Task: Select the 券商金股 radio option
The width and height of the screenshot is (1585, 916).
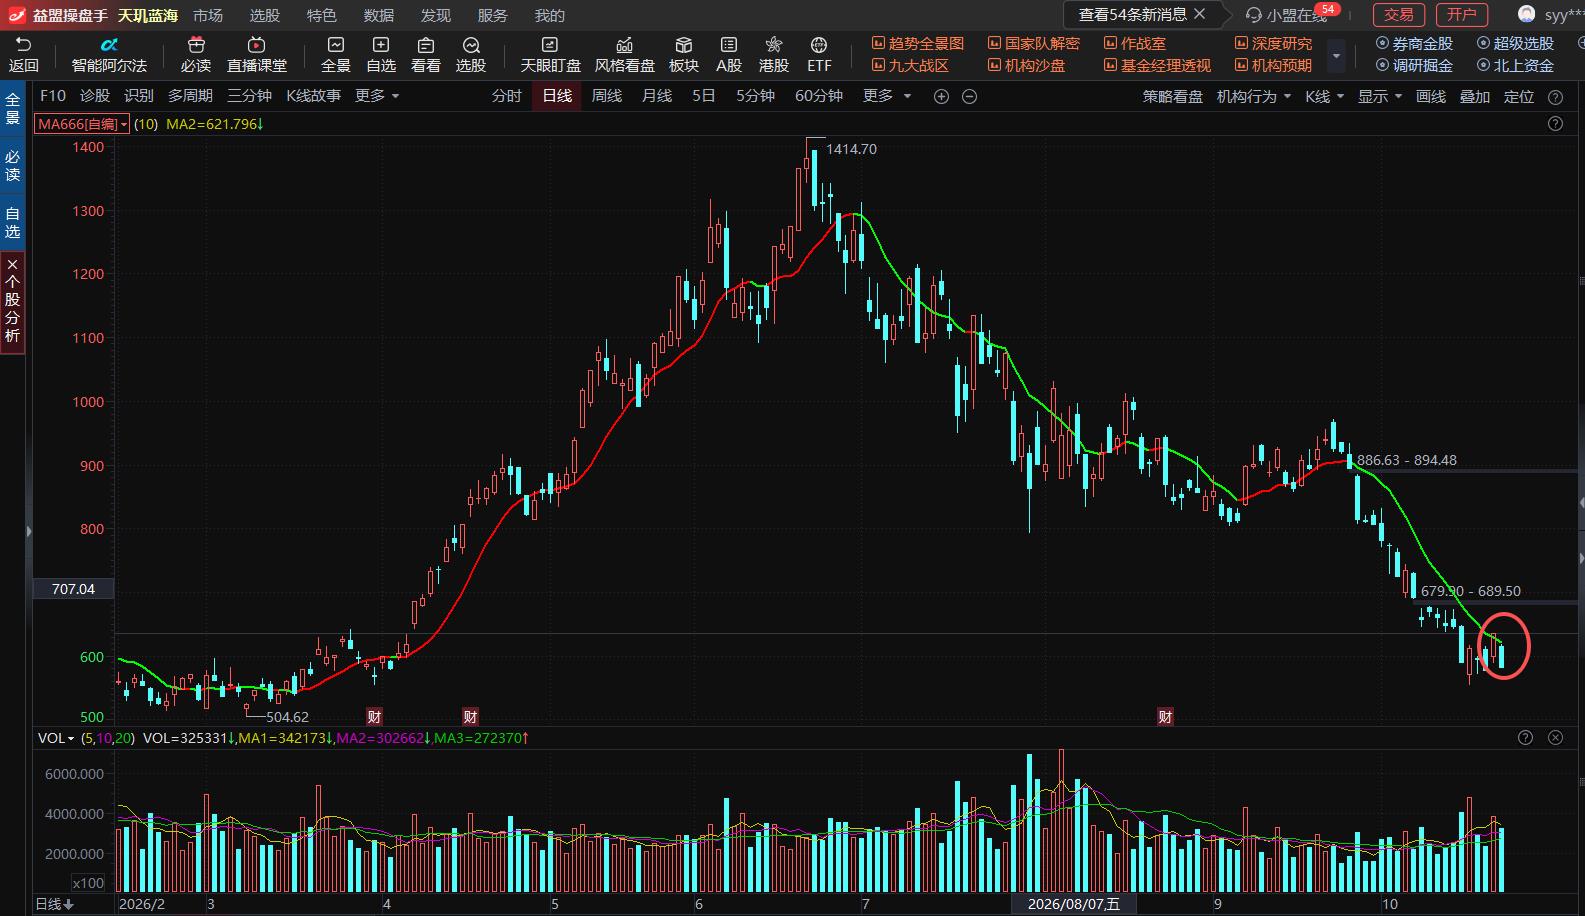Action: (x=1414, y=43)
